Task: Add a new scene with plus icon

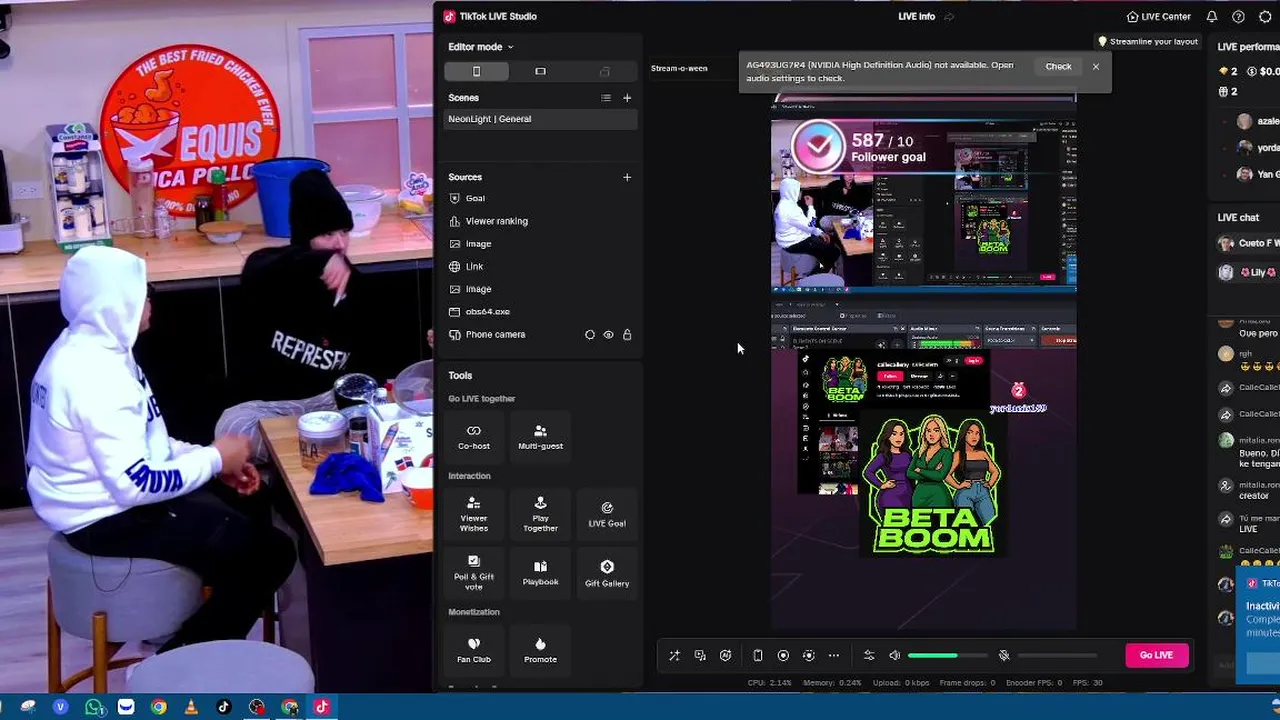Action: (627, 98)
